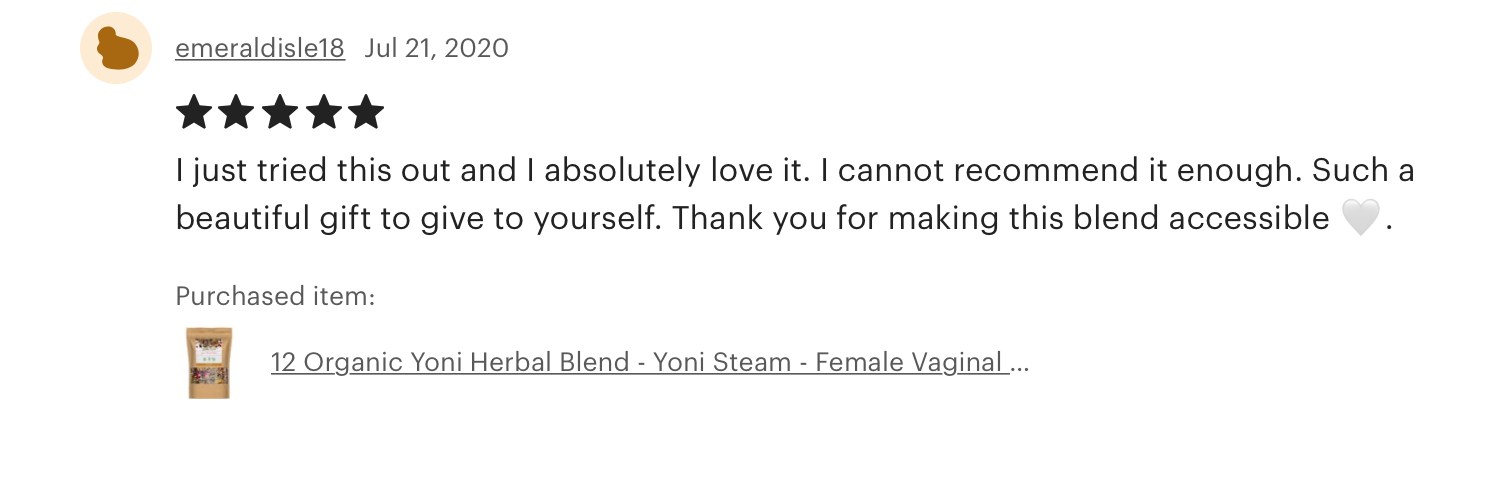Open the purchased item product thumbnail
Image resolution: width=1510 pixels, height=482 pixels.
click(209, 363)
